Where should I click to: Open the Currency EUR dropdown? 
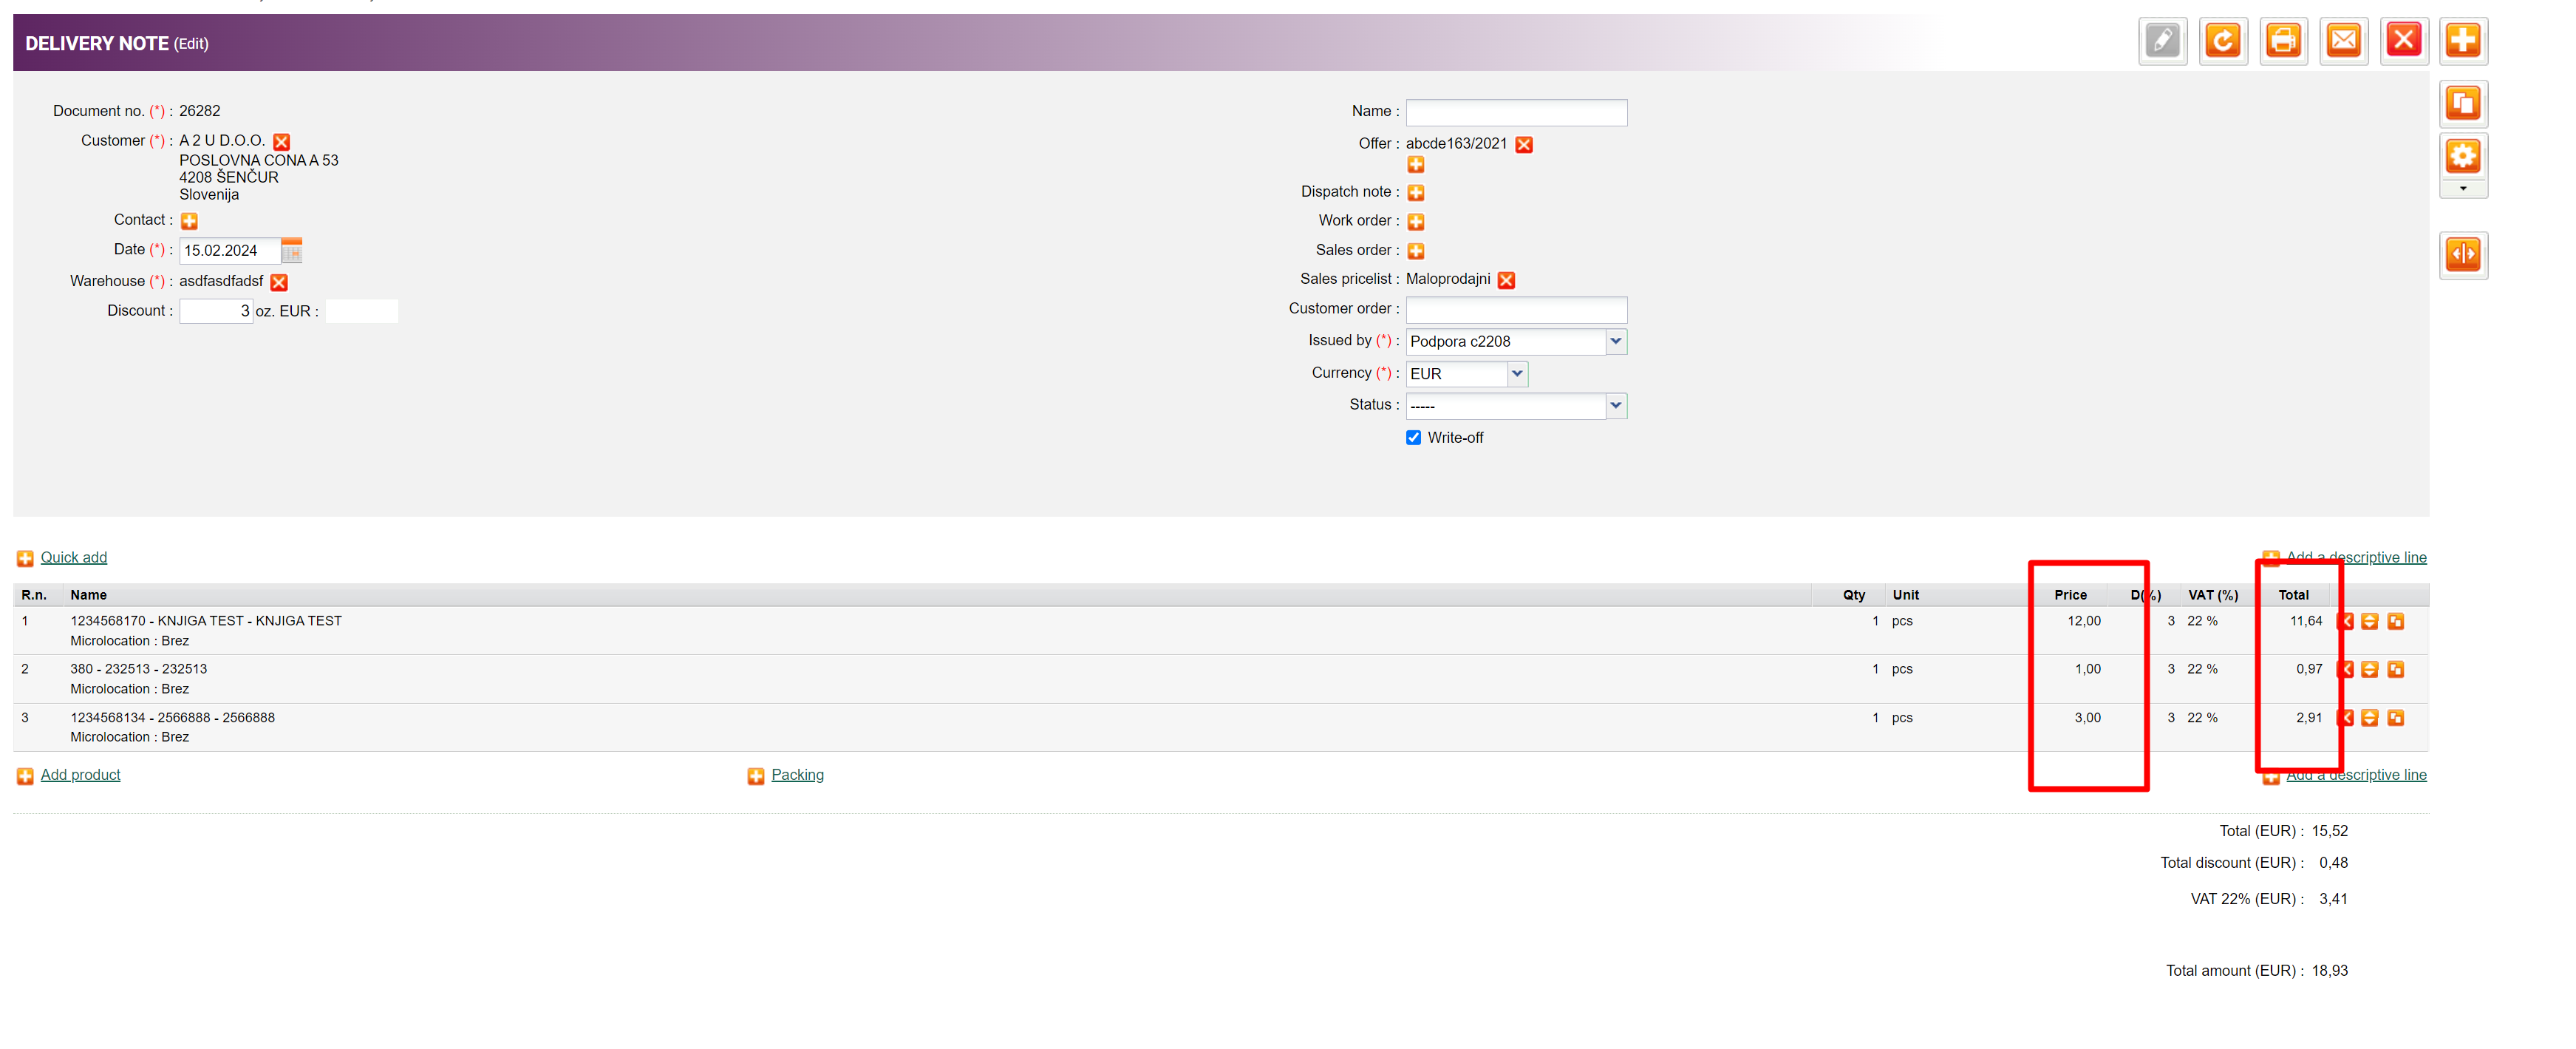[x=1516, y=373]
